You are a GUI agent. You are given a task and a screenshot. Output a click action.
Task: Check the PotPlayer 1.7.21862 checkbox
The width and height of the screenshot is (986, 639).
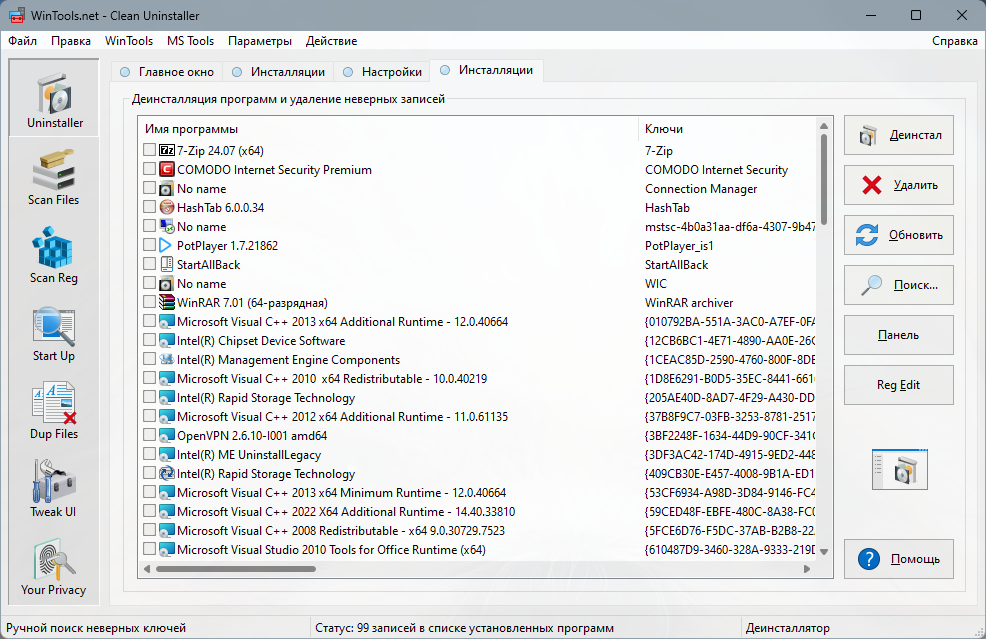pos(149,245)
